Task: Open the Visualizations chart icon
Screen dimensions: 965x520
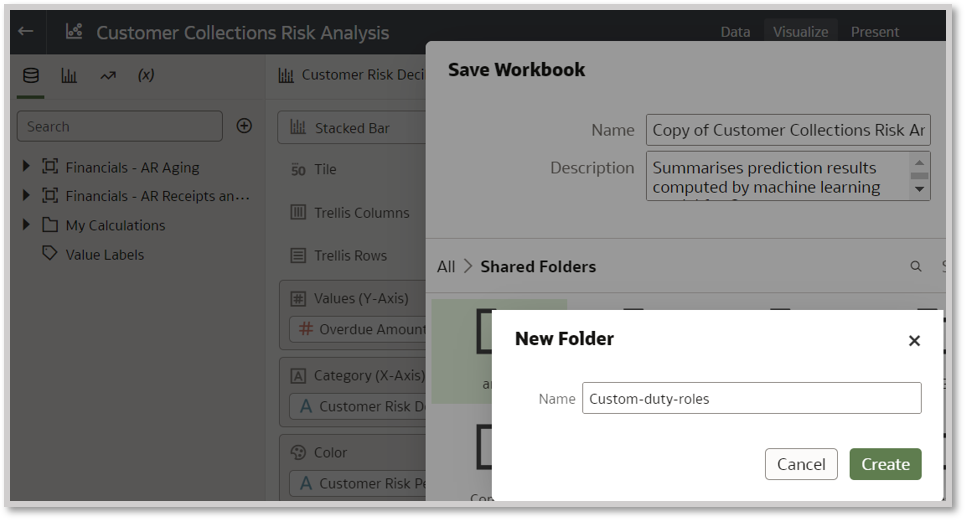Action: click(69, 75)
